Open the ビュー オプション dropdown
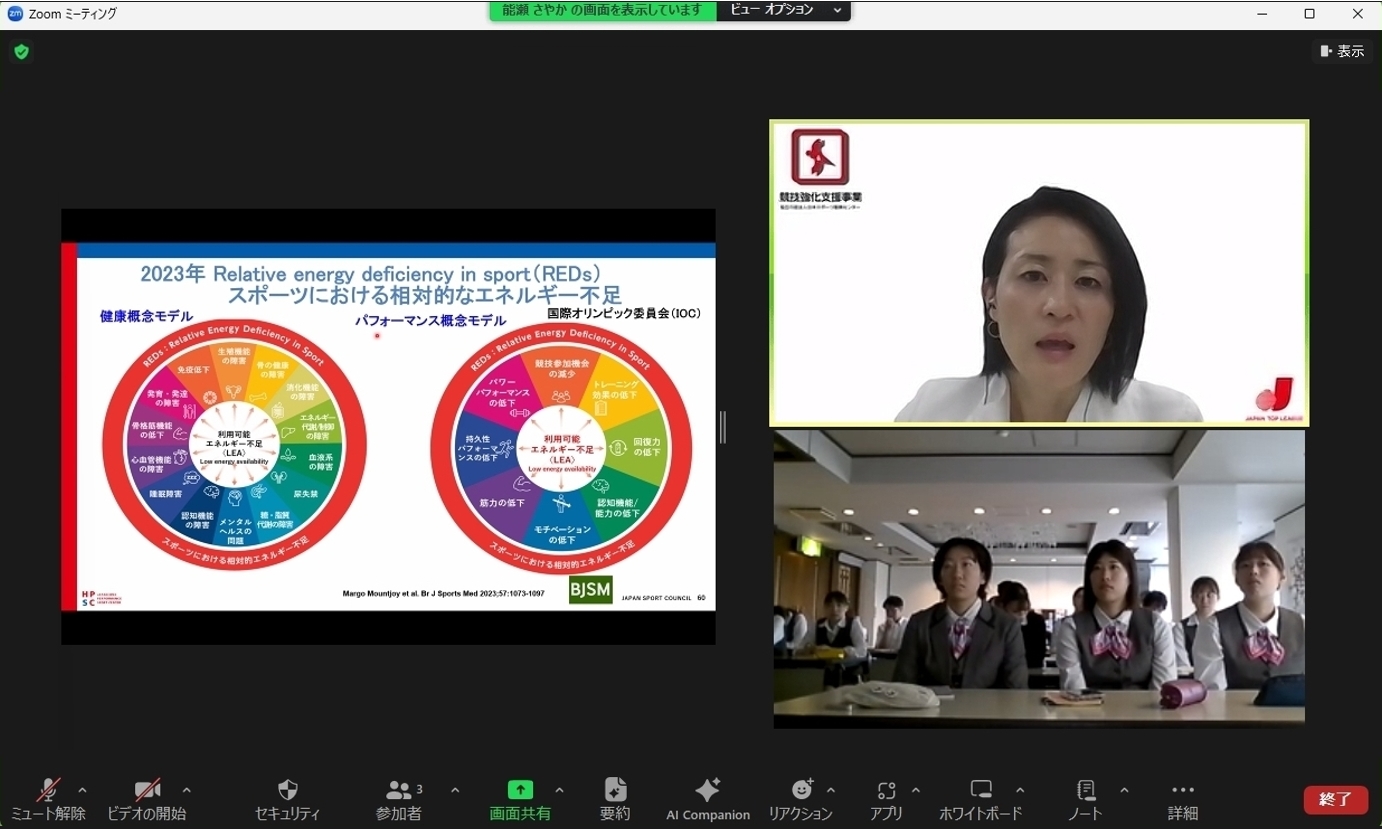The height and width of the screenshot is (829, 1382). pyautogui.click(x=784, y=10)
